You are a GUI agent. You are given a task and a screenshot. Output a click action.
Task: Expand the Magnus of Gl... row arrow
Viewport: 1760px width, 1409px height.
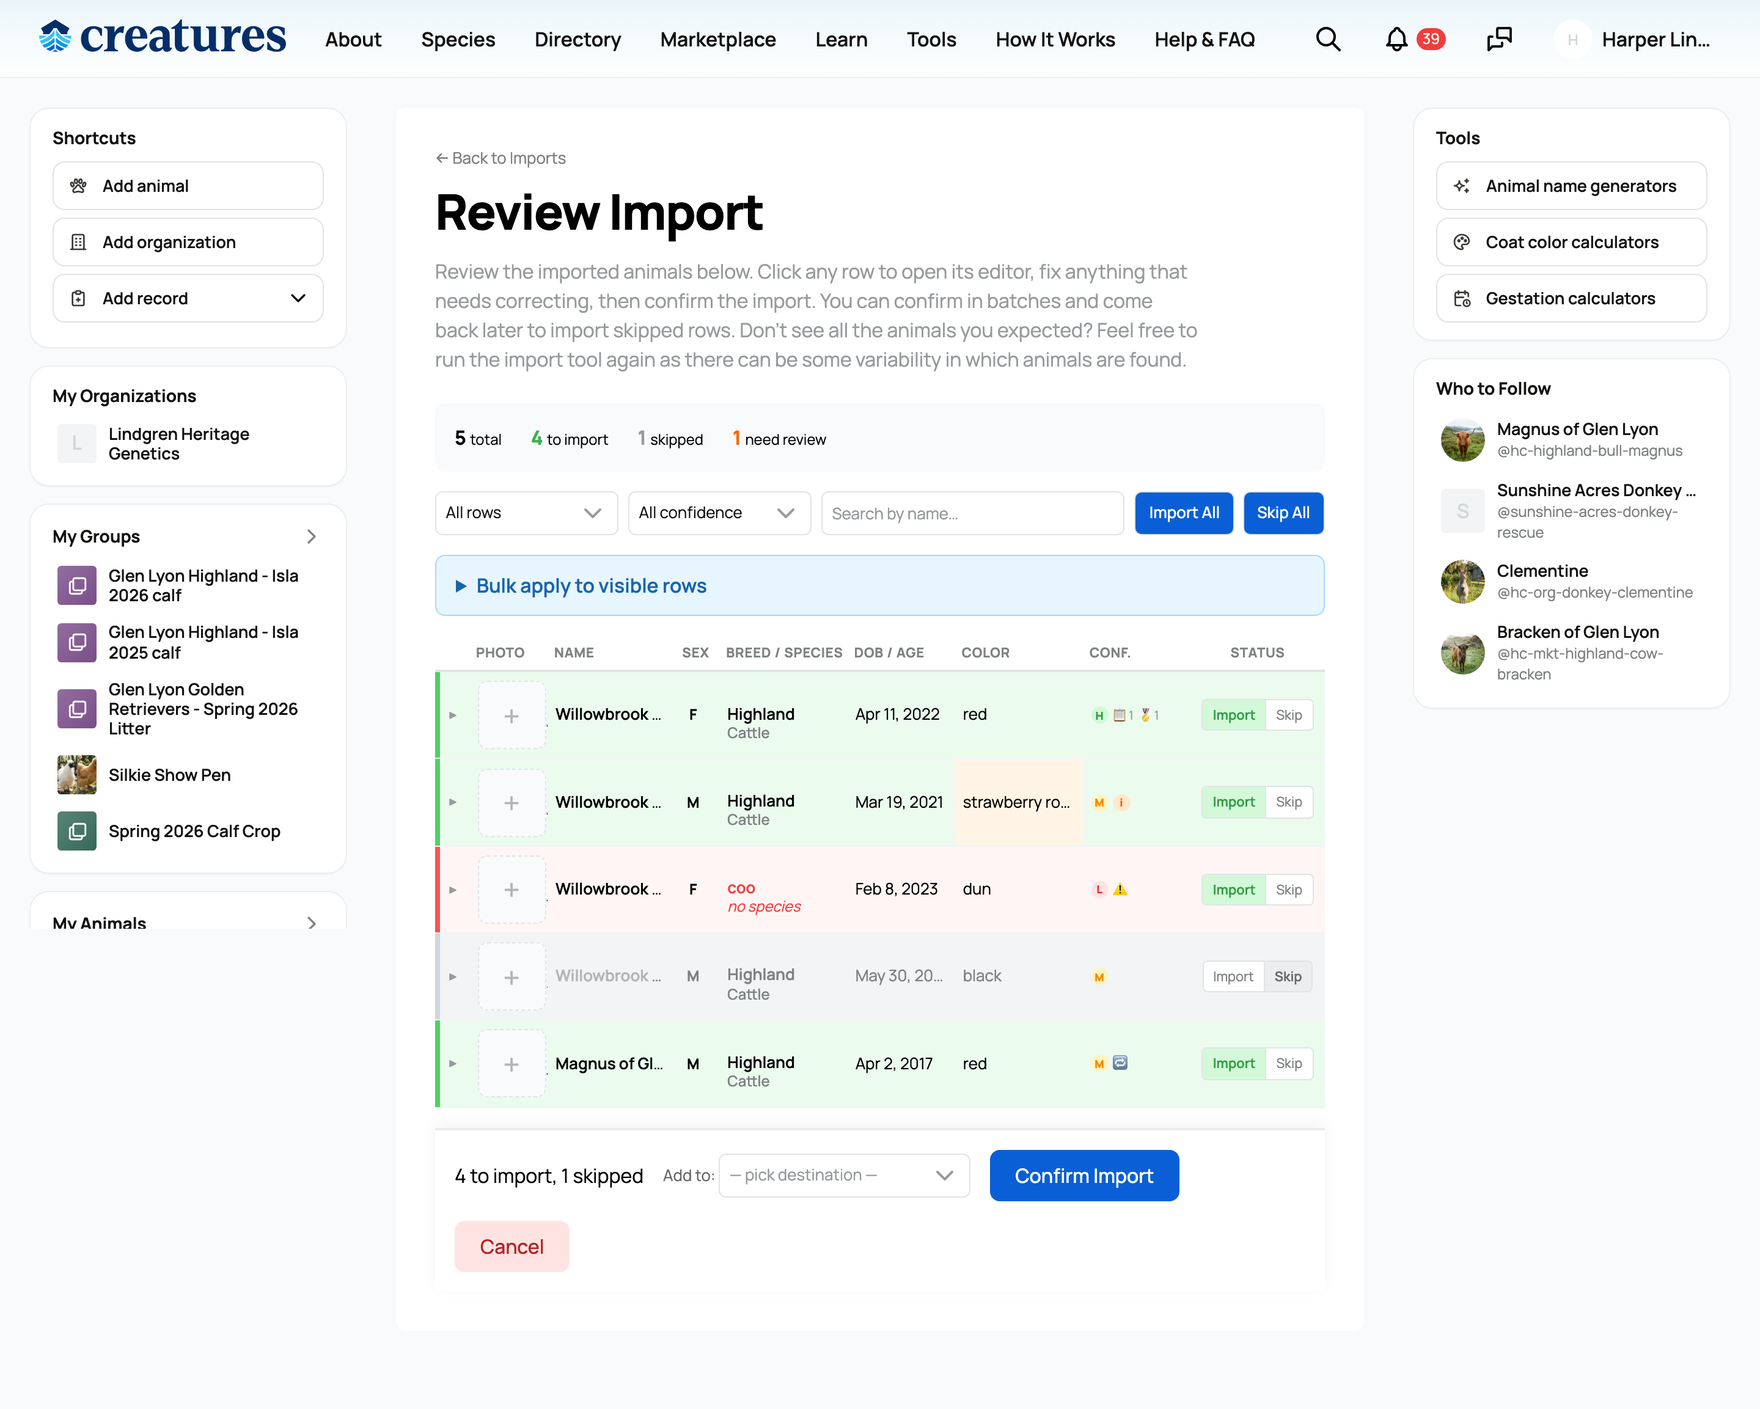[x=453, y=1064]
